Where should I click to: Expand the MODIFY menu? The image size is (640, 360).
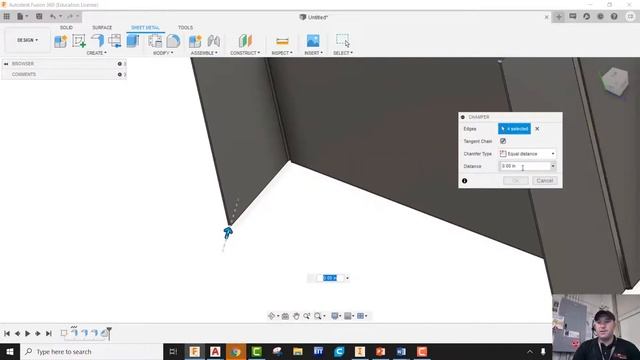coord(163,53)
